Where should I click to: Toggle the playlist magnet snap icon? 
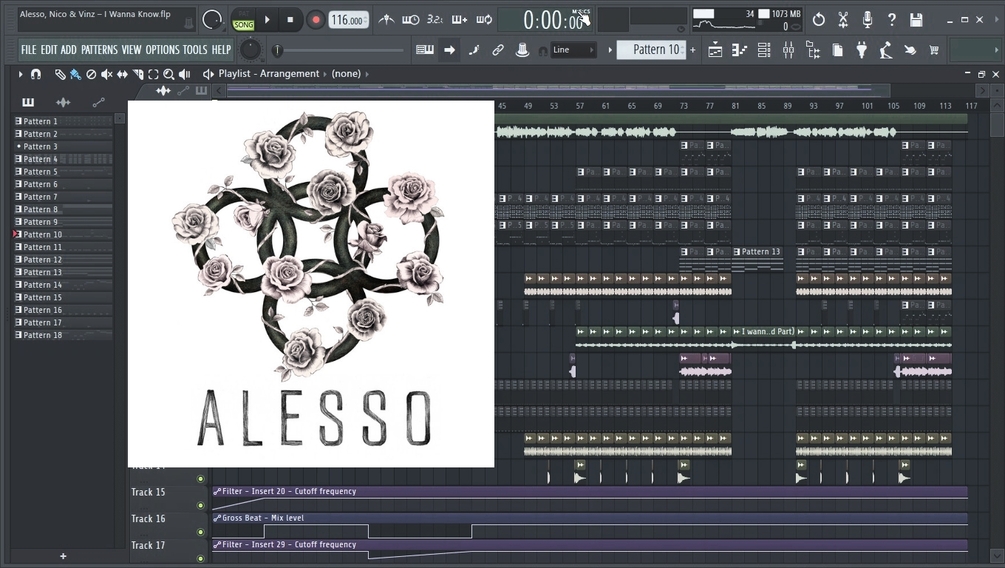point(36,74)
